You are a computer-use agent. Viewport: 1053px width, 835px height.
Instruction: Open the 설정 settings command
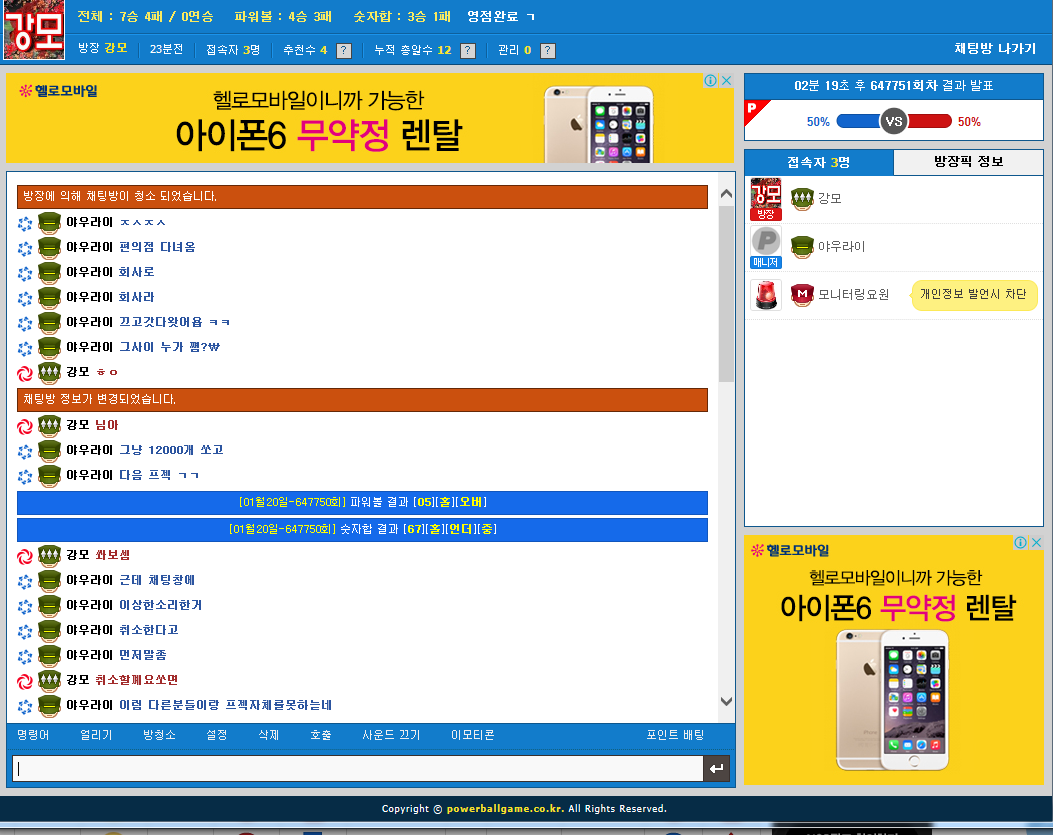pos(215,733)
